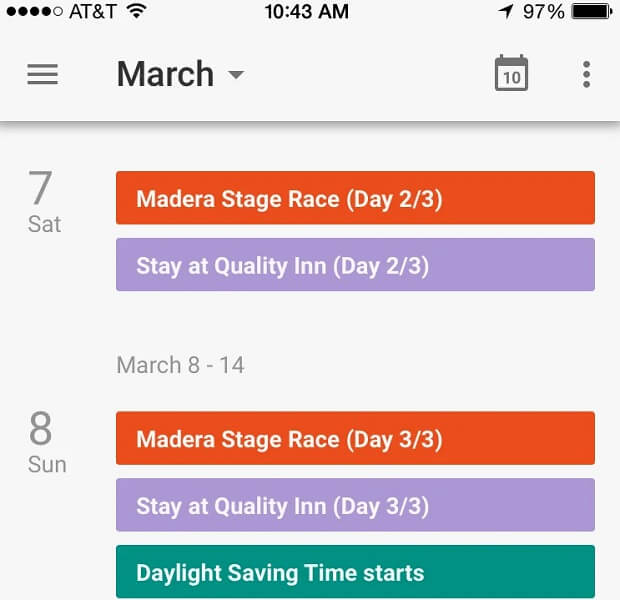620x600 pixels.
Task: Select Sunday the 8th date label
Action: click(44, 440)
